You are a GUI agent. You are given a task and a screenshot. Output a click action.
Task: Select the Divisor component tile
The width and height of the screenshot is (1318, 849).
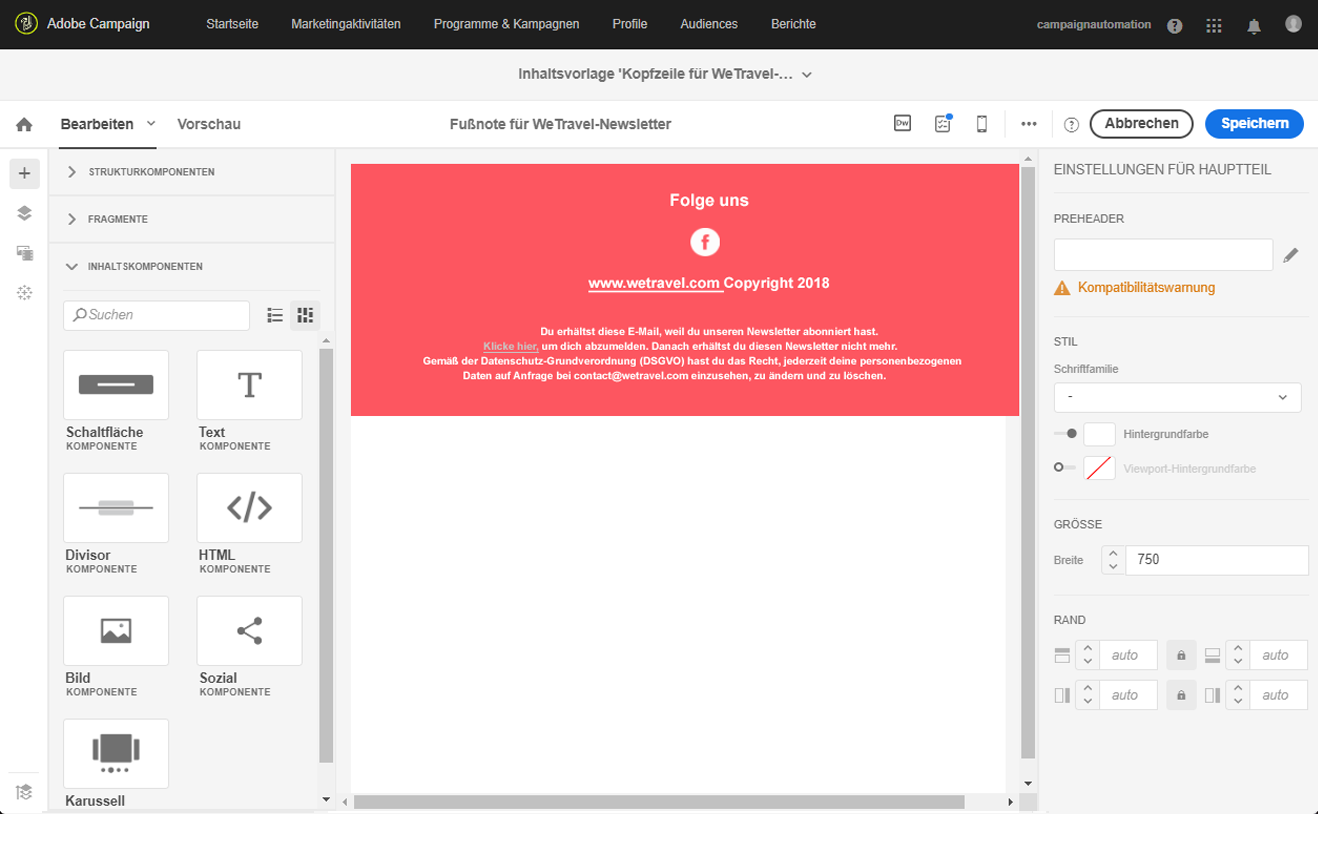click(116, 508)
